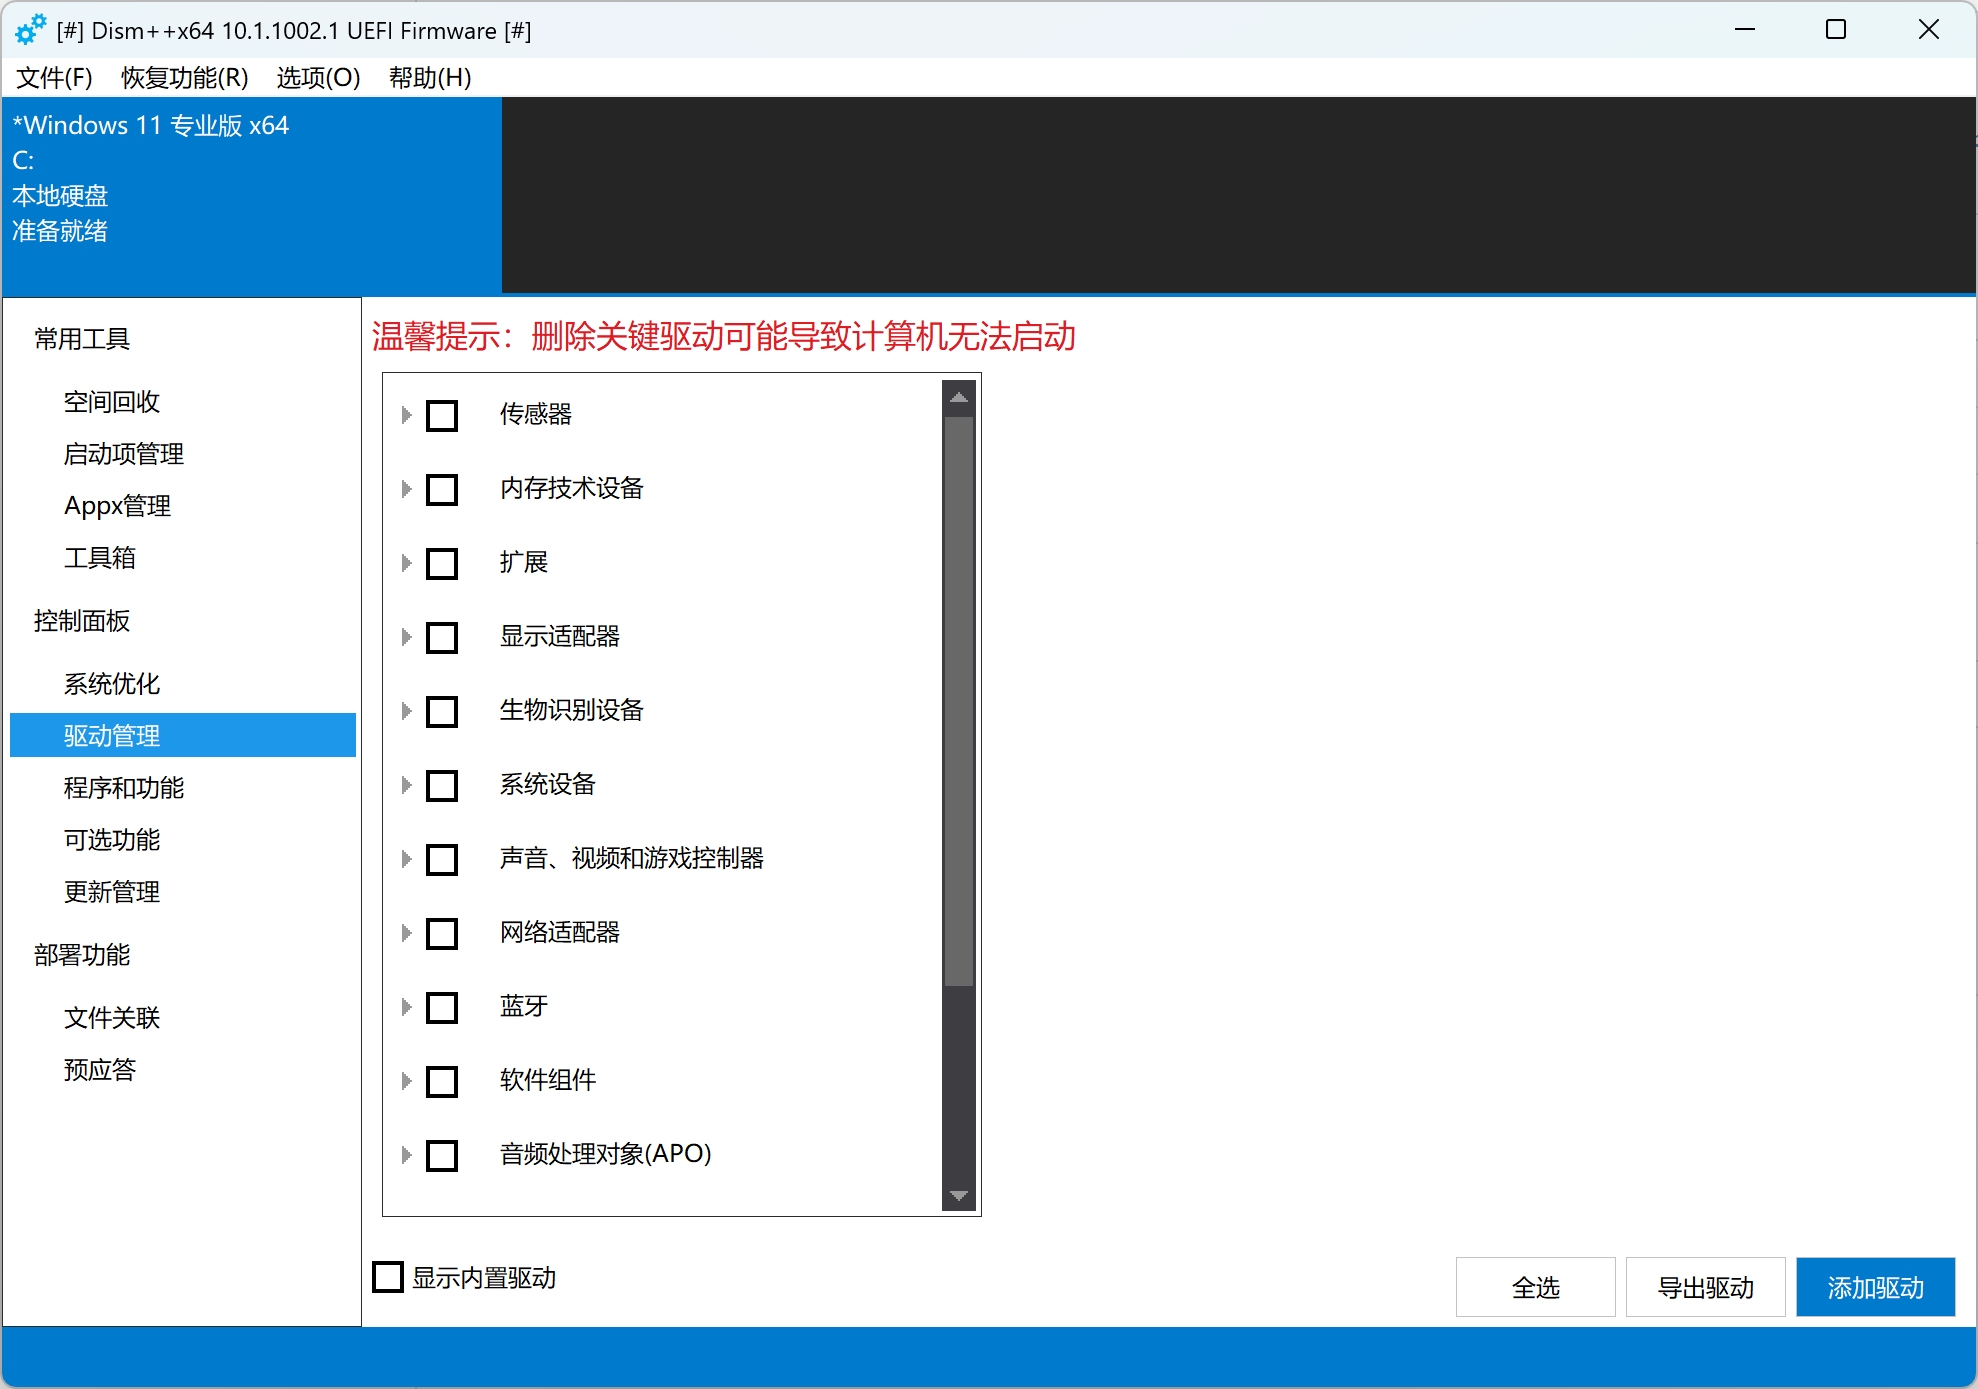
Task: Check the 蓝牙 checkbox
Action: pyautogui.click(x=442, y=1007)
